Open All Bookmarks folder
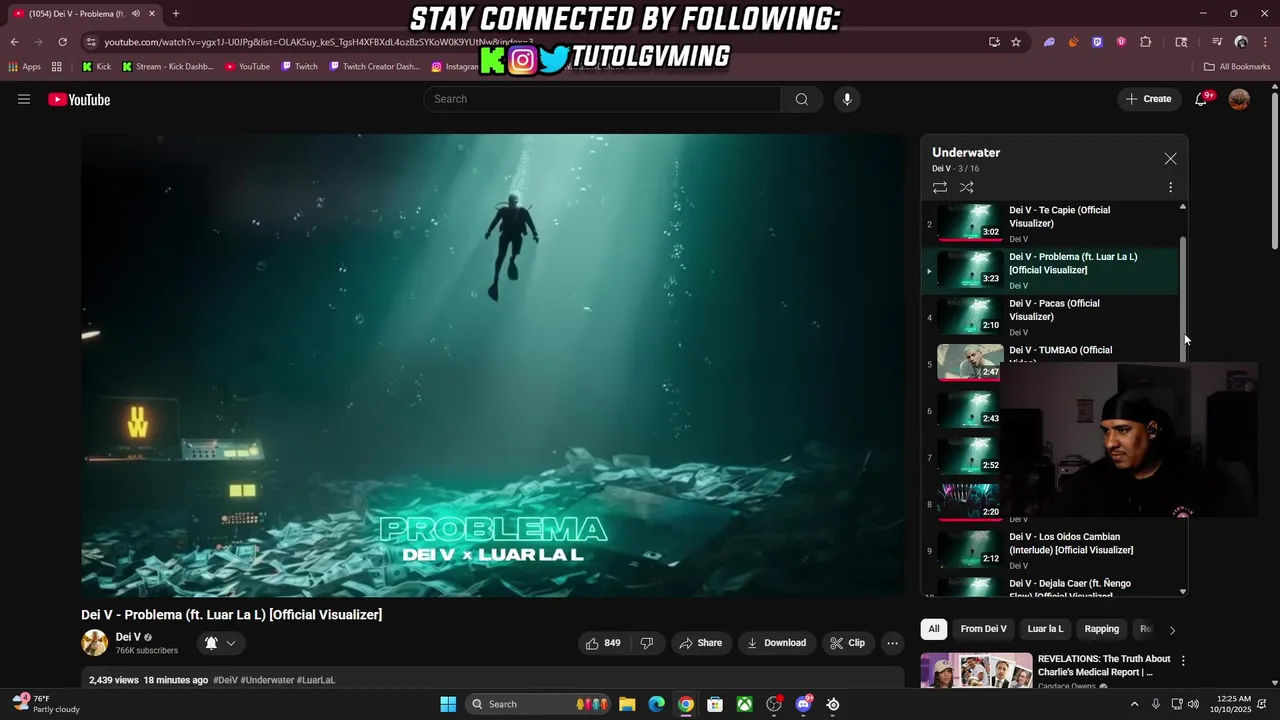 click(1237, 67)
